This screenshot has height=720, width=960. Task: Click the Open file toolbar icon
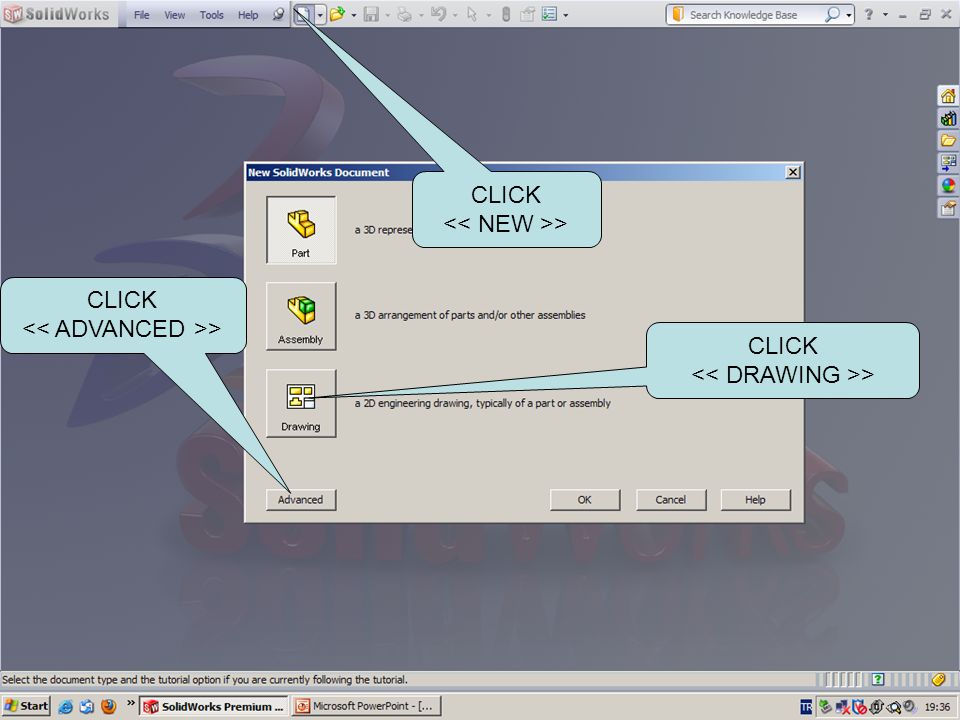coord(337,13)
